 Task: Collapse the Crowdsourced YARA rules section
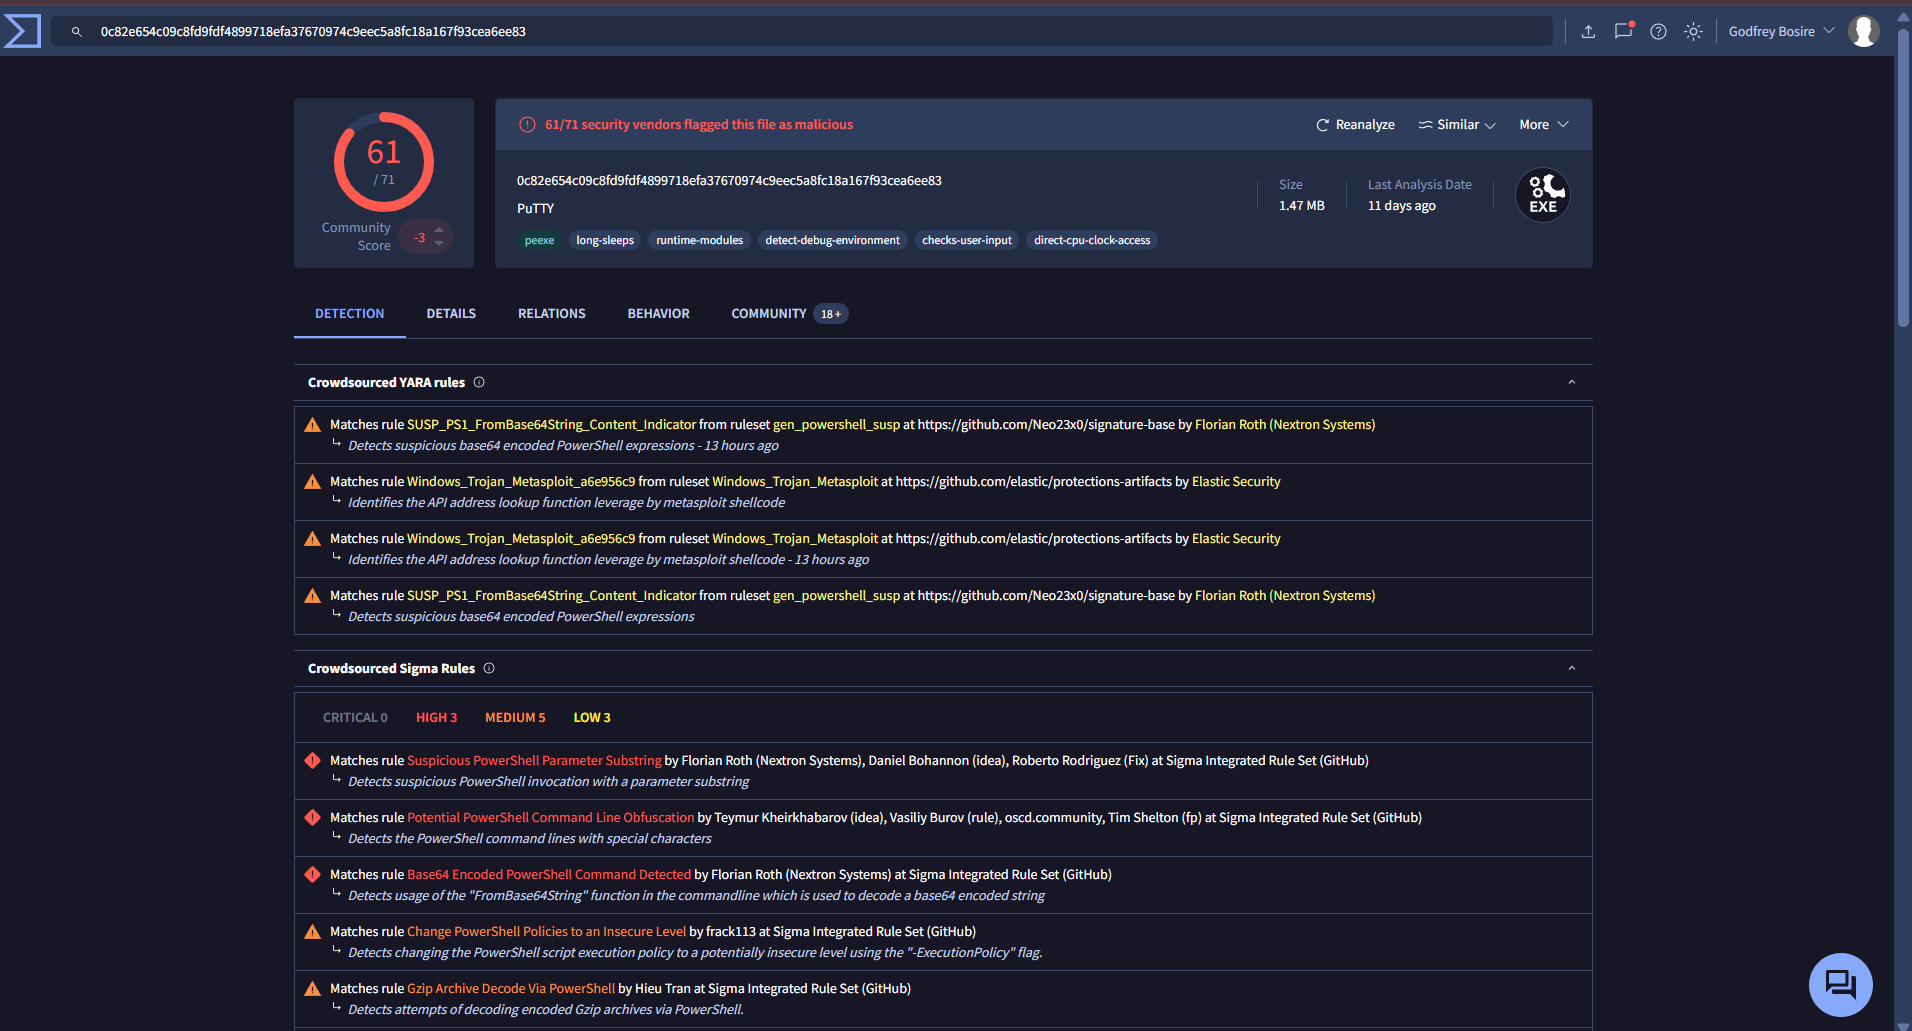[1571, 382]
